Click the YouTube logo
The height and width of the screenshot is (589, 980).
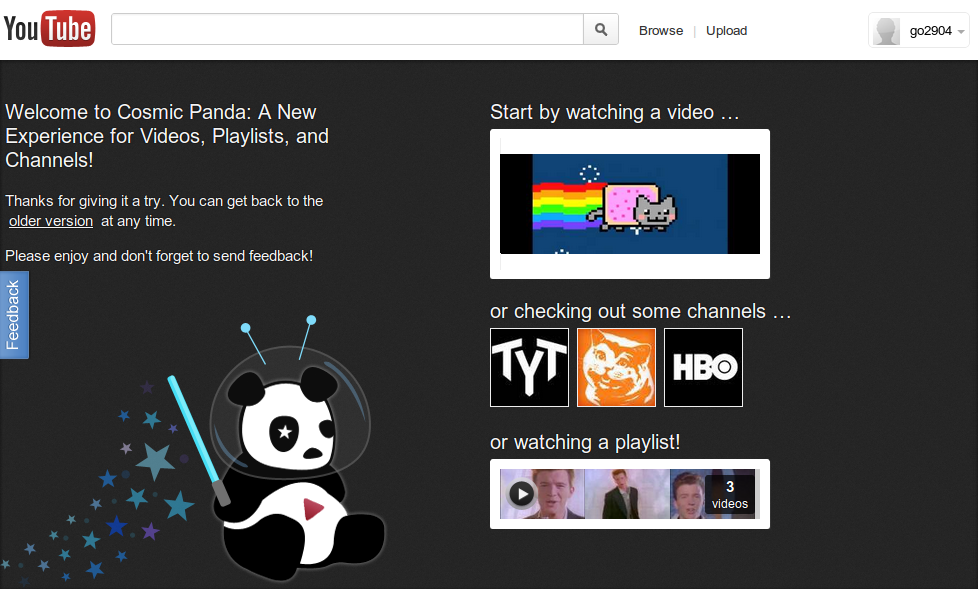(x=49, y=29)
